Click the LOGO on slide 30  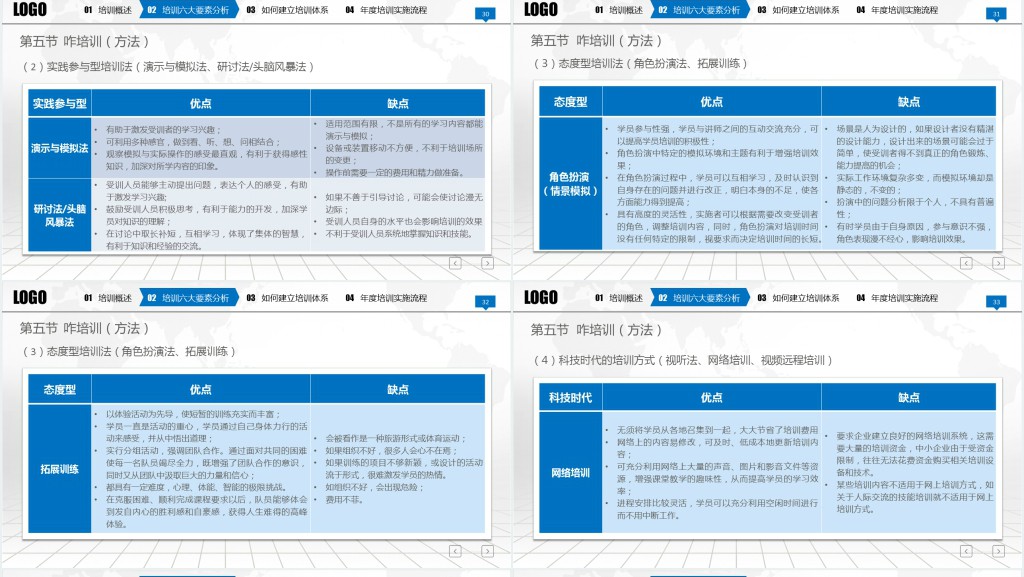tap(30, 10)
